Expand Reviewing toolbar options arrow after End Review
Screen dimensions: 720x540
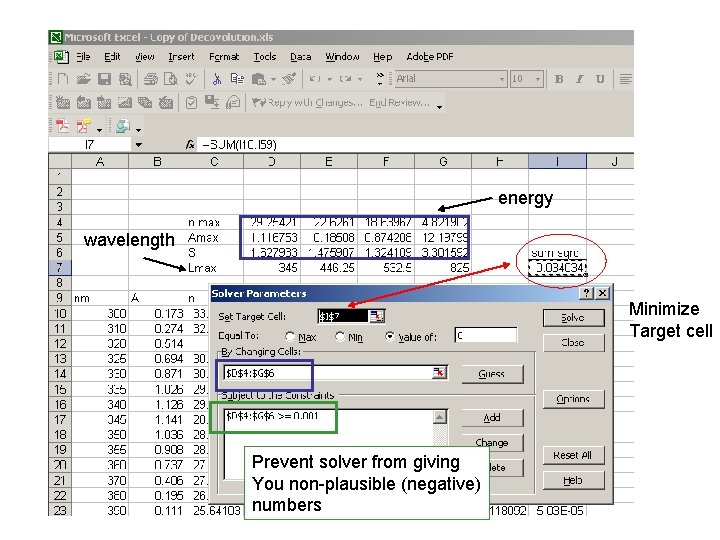tap(439, 107)
